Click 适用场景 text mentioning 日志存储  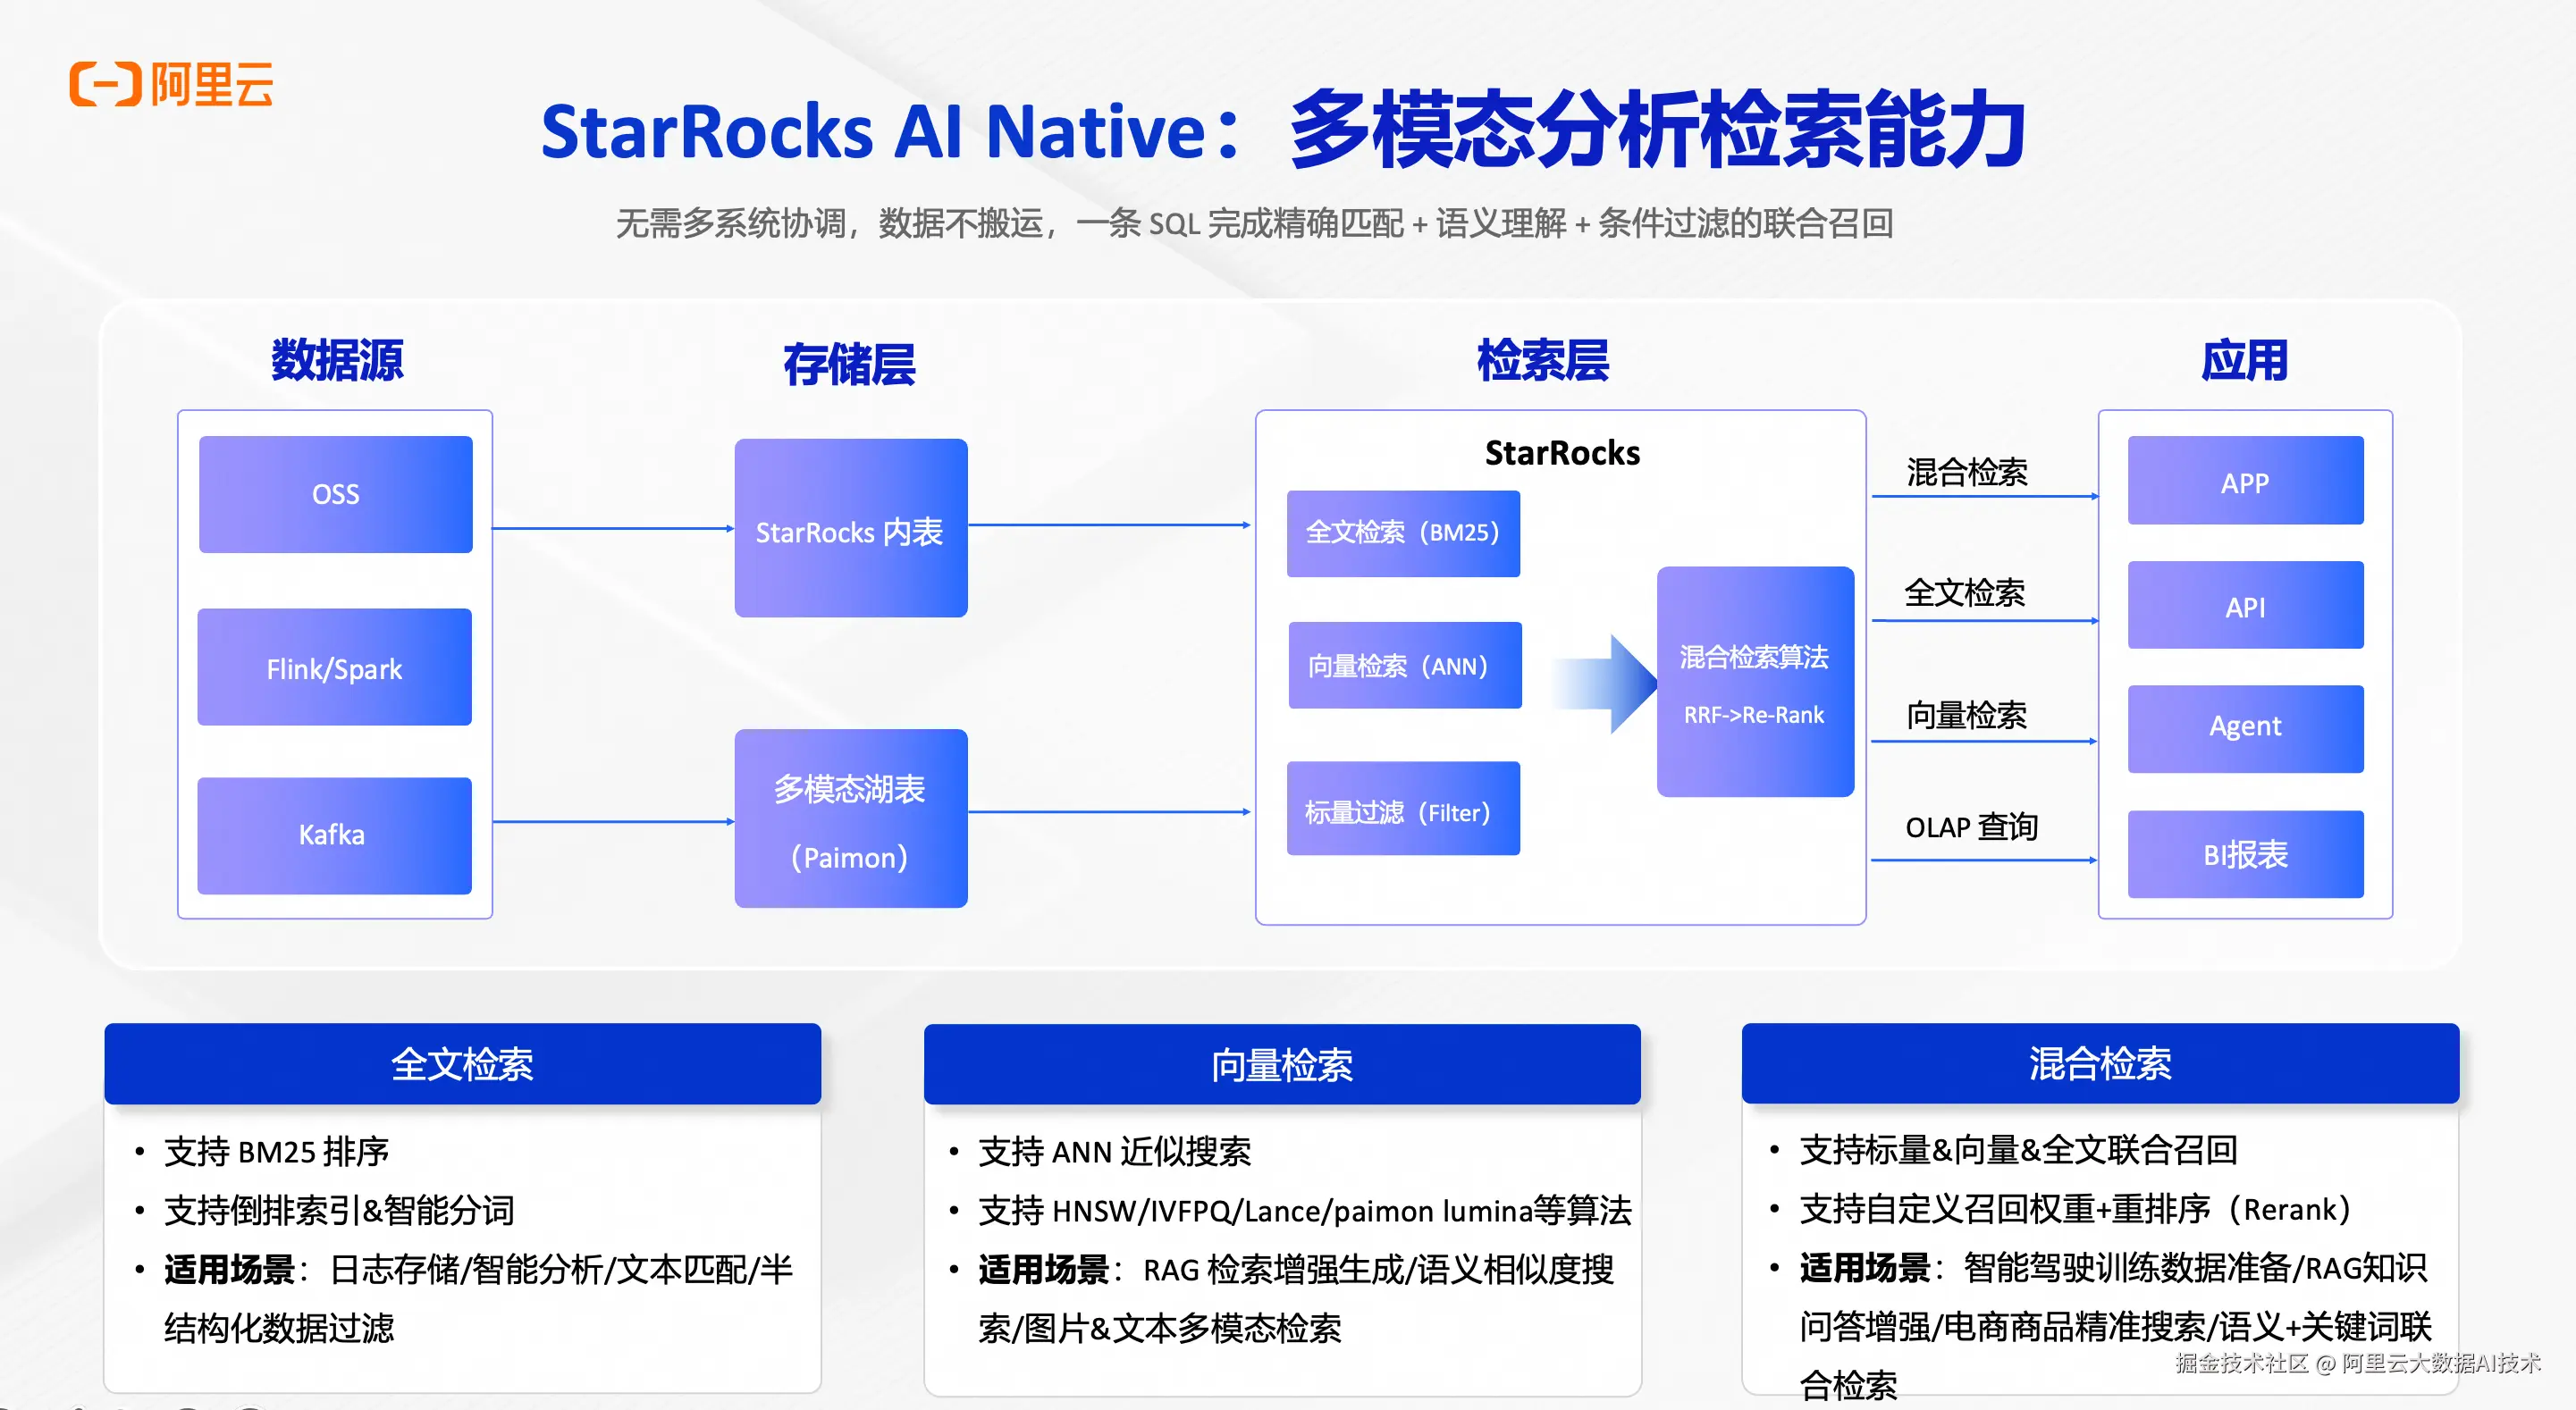pos(479,1299)
